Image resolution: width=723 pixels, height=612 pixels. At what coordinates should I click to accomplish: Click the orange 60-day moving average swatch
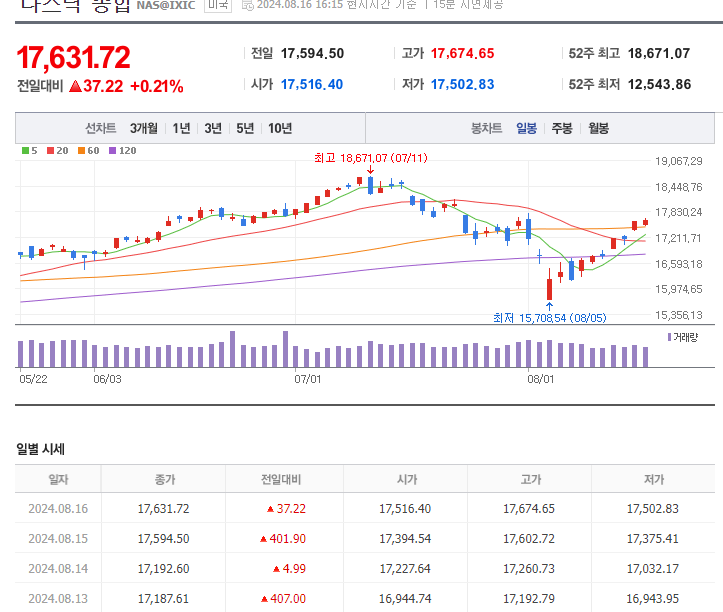click(x=82, y=150)
